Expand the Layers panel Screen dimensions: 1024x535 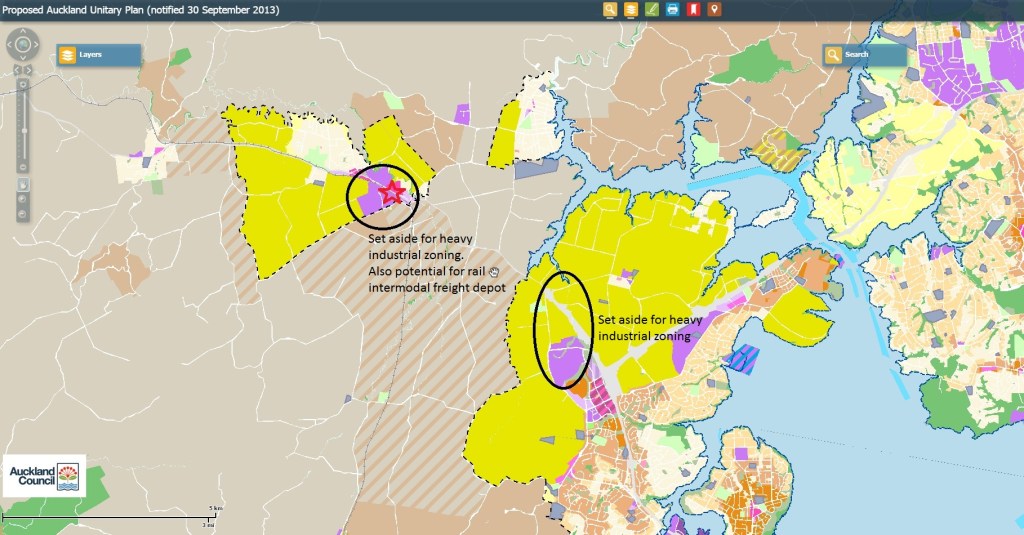tap(97, 55)
